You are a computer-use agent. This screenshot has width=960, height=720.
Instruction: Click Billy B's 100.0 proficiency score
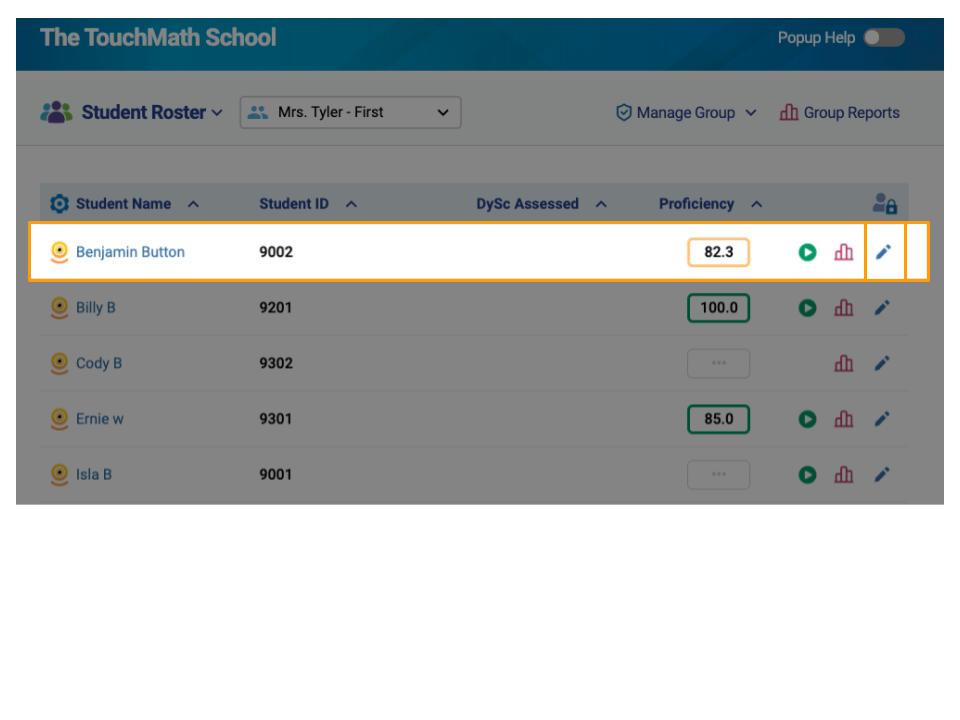(718, 307)
